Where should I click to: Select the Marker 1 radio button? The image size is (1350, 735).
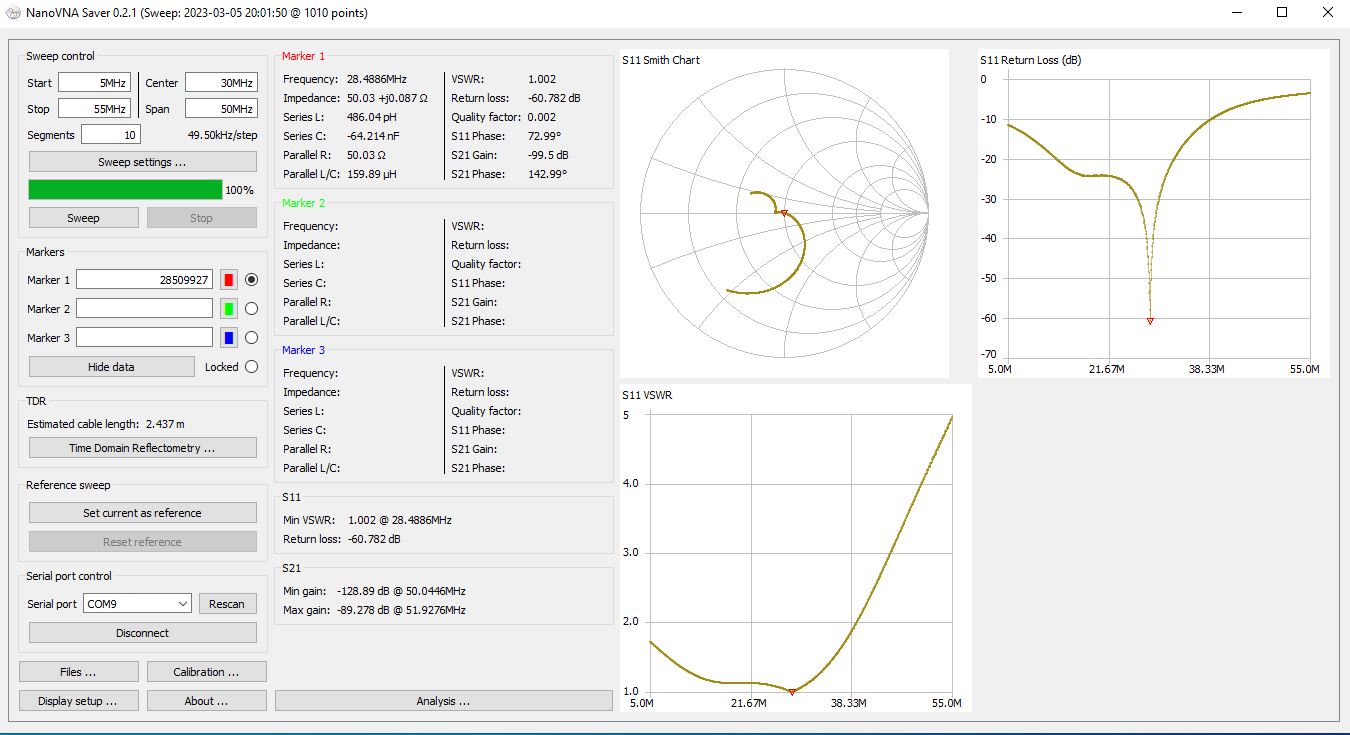251,280
